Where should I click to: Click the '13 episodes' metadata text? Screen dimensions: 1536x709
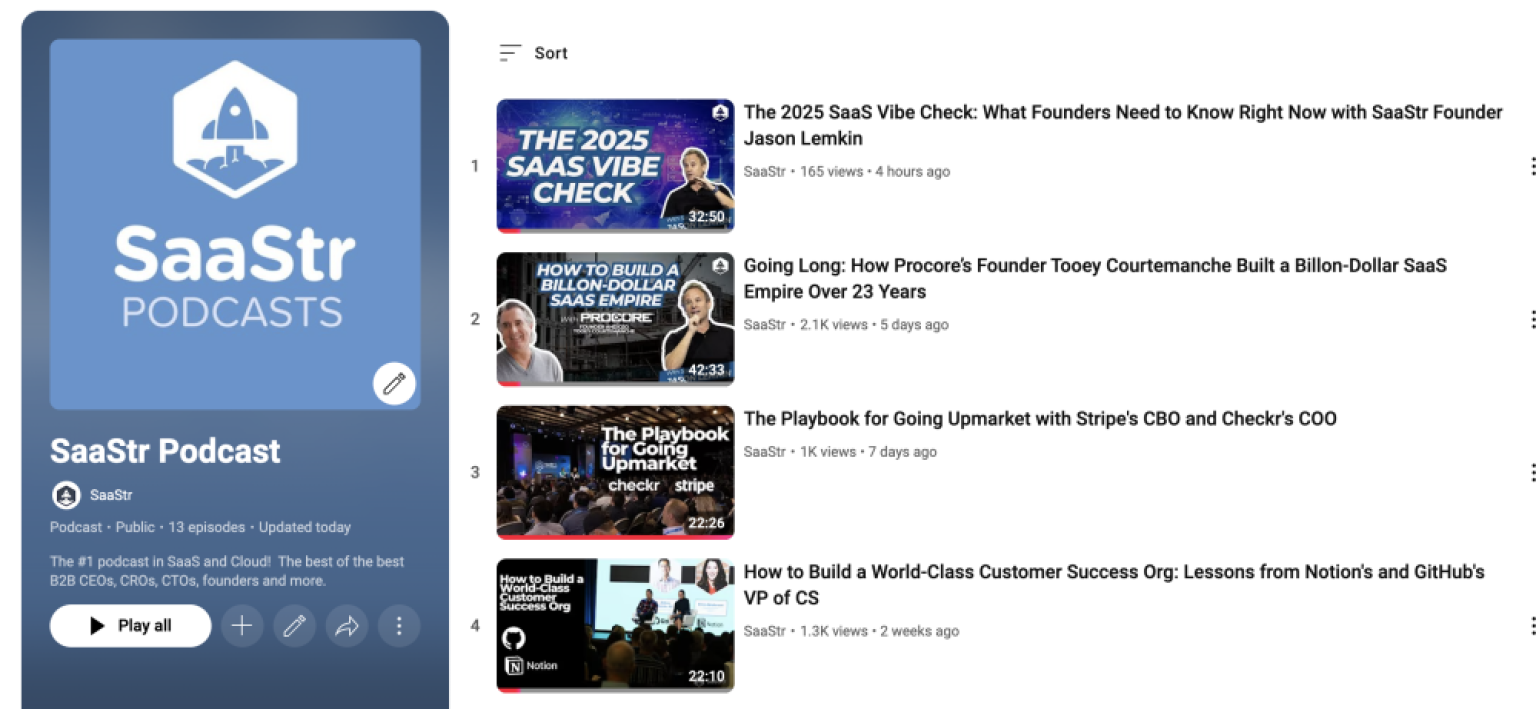207,527
